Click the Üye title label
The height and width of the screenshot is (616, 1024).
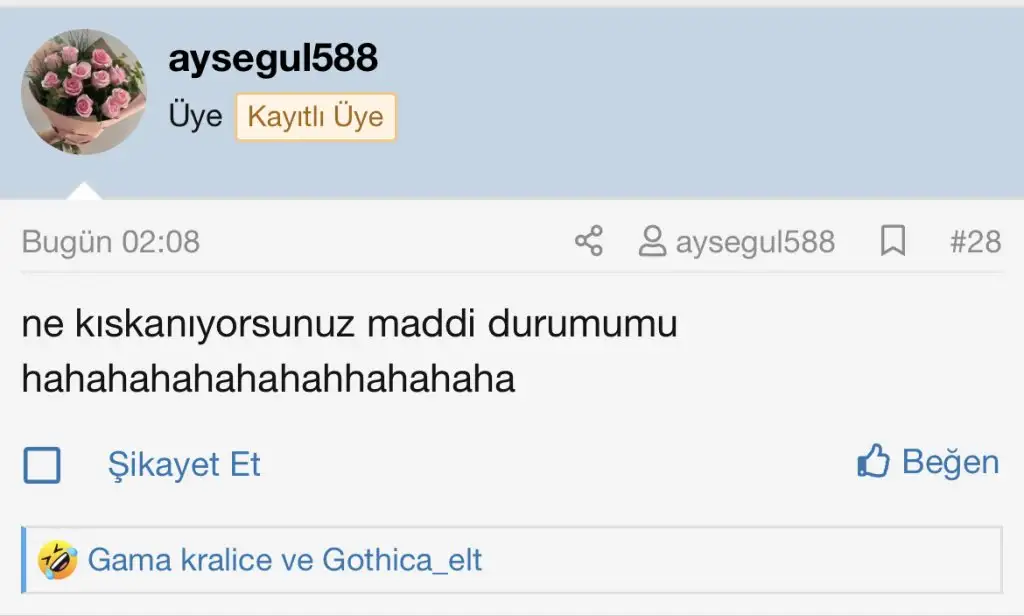point(195,116)
